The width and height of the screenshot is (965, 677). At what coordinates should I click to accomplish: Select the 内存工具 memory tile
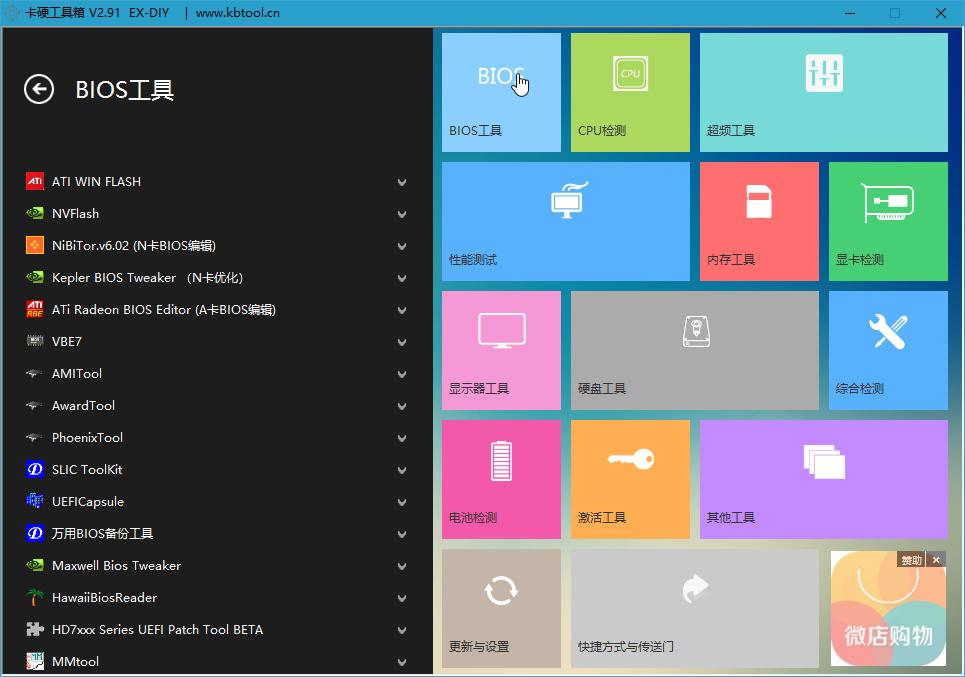pos(758,221)
